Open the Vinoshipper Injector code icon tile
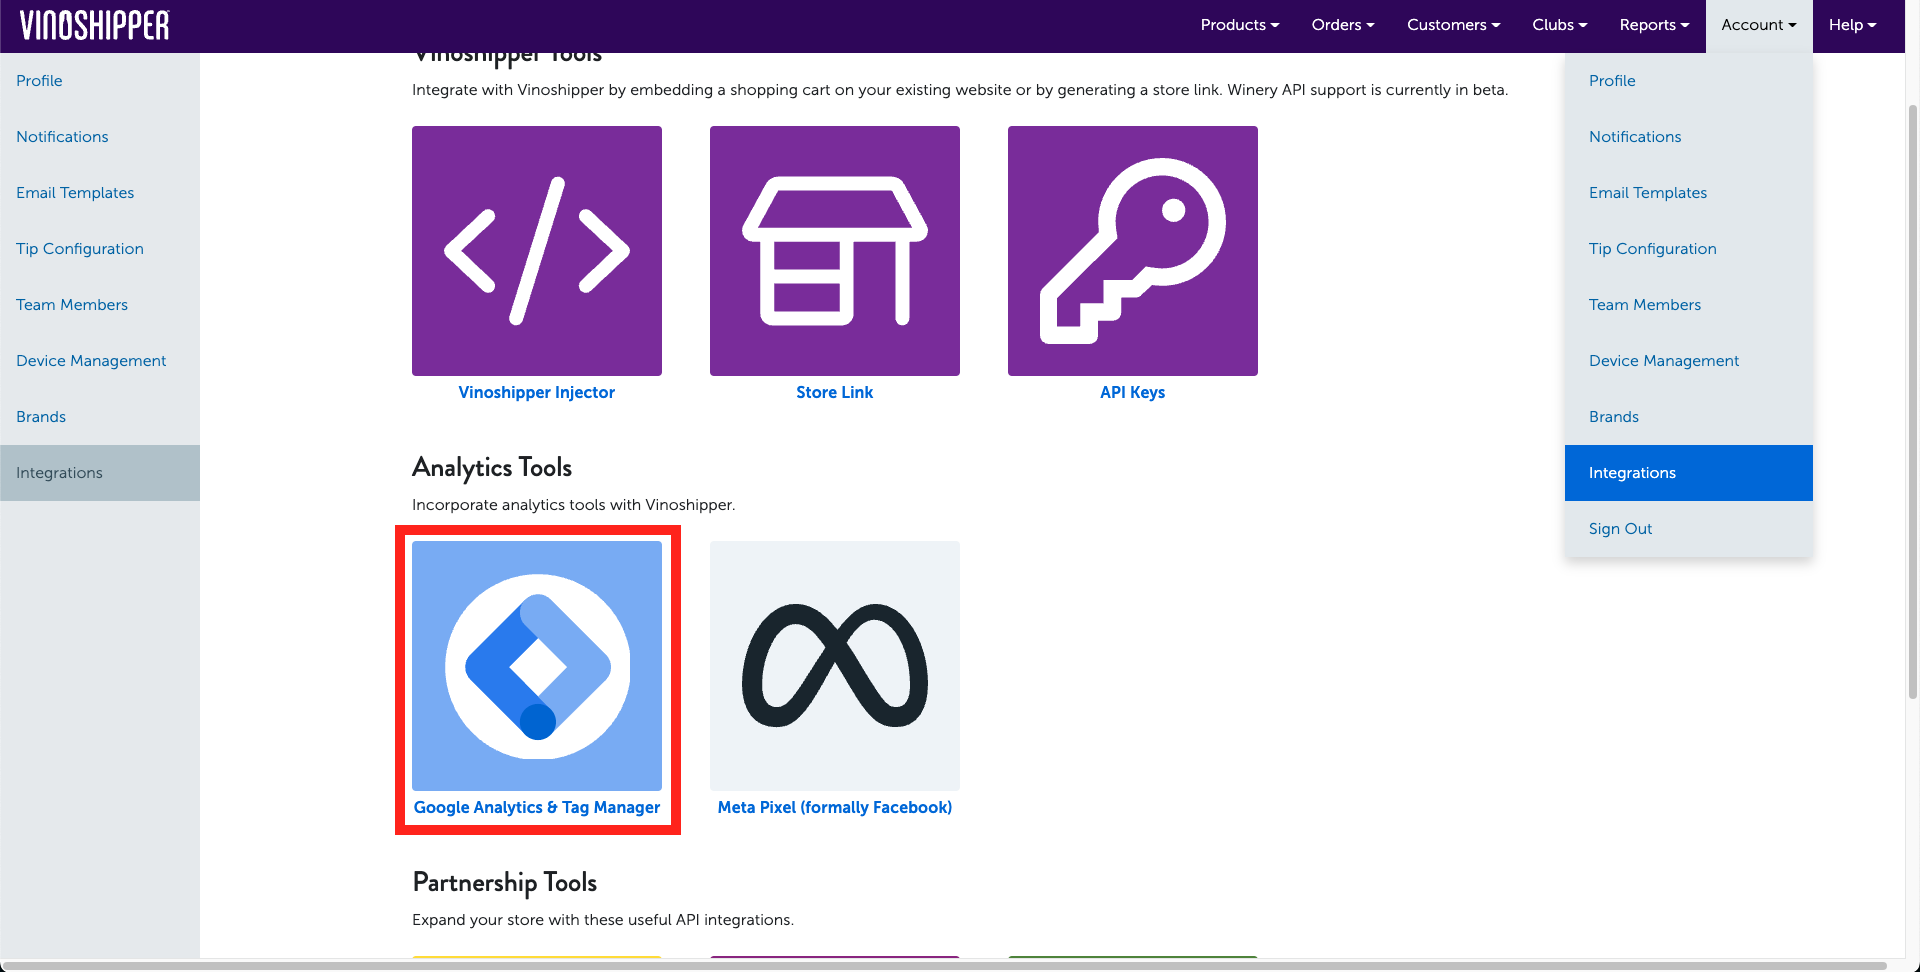 537,251
